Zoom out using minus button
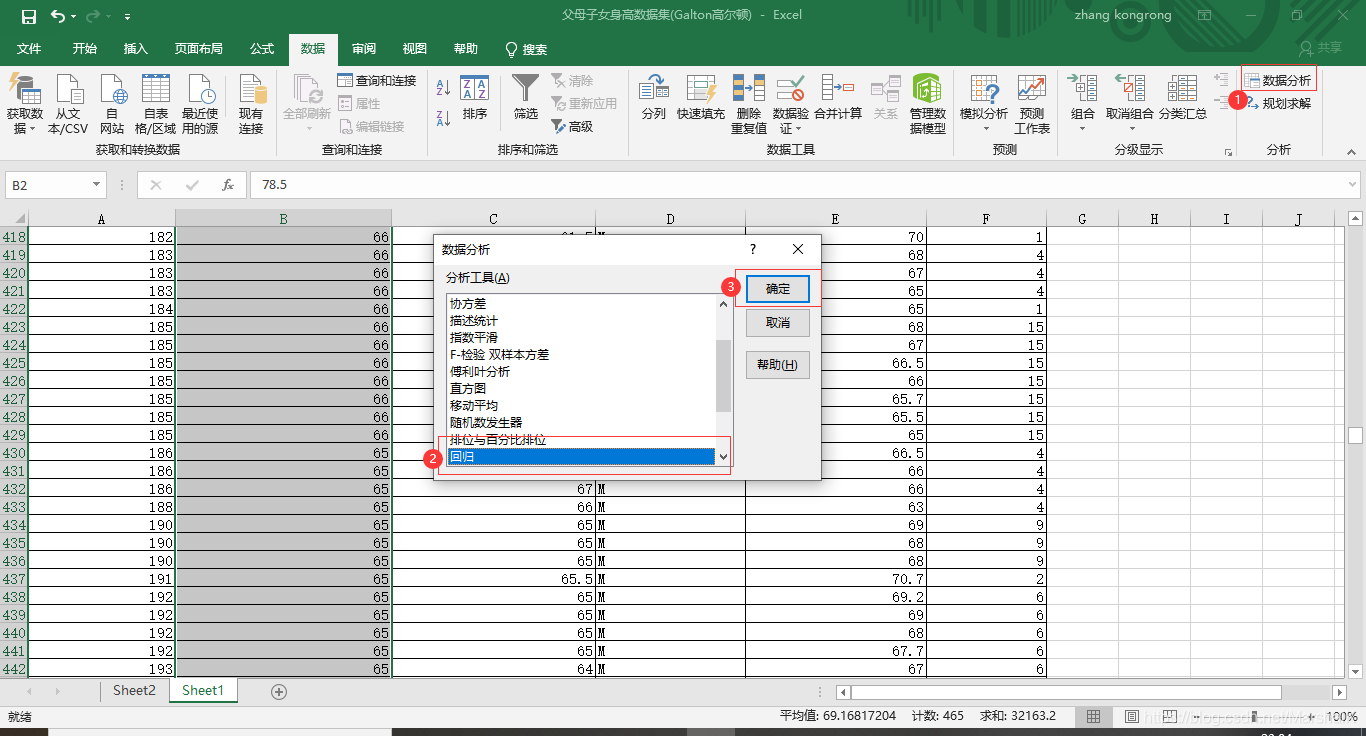1366x736 pixels. click(x=1198, y=717)
